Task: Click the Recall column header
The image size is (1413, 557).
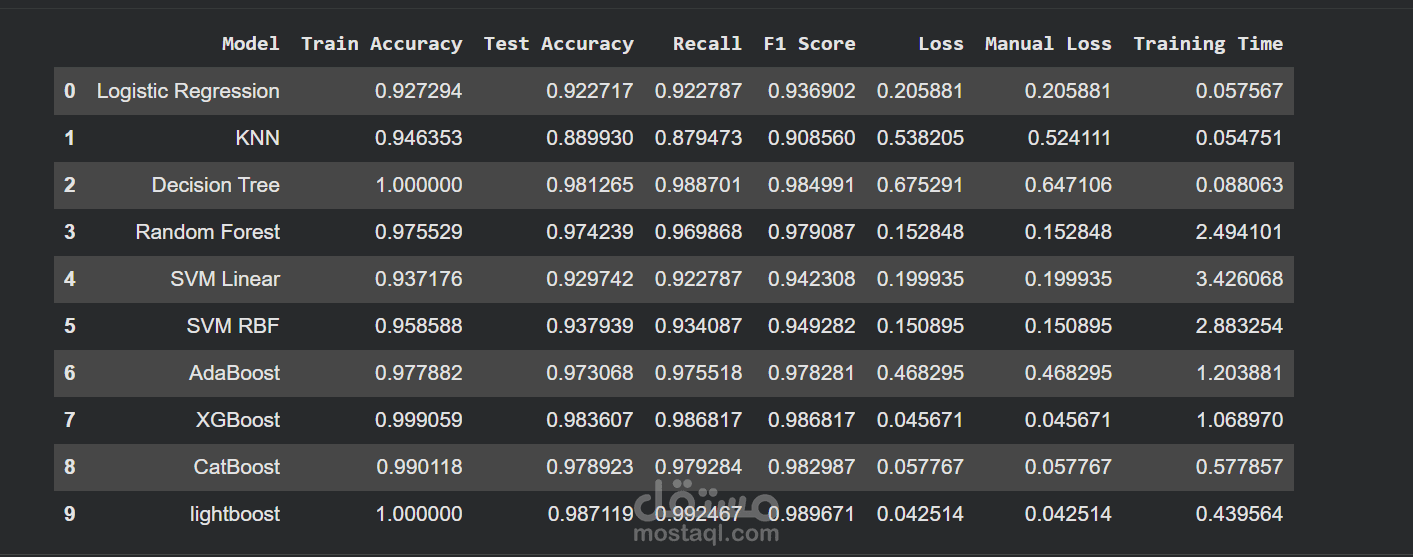Action: (x=707, y=44)
